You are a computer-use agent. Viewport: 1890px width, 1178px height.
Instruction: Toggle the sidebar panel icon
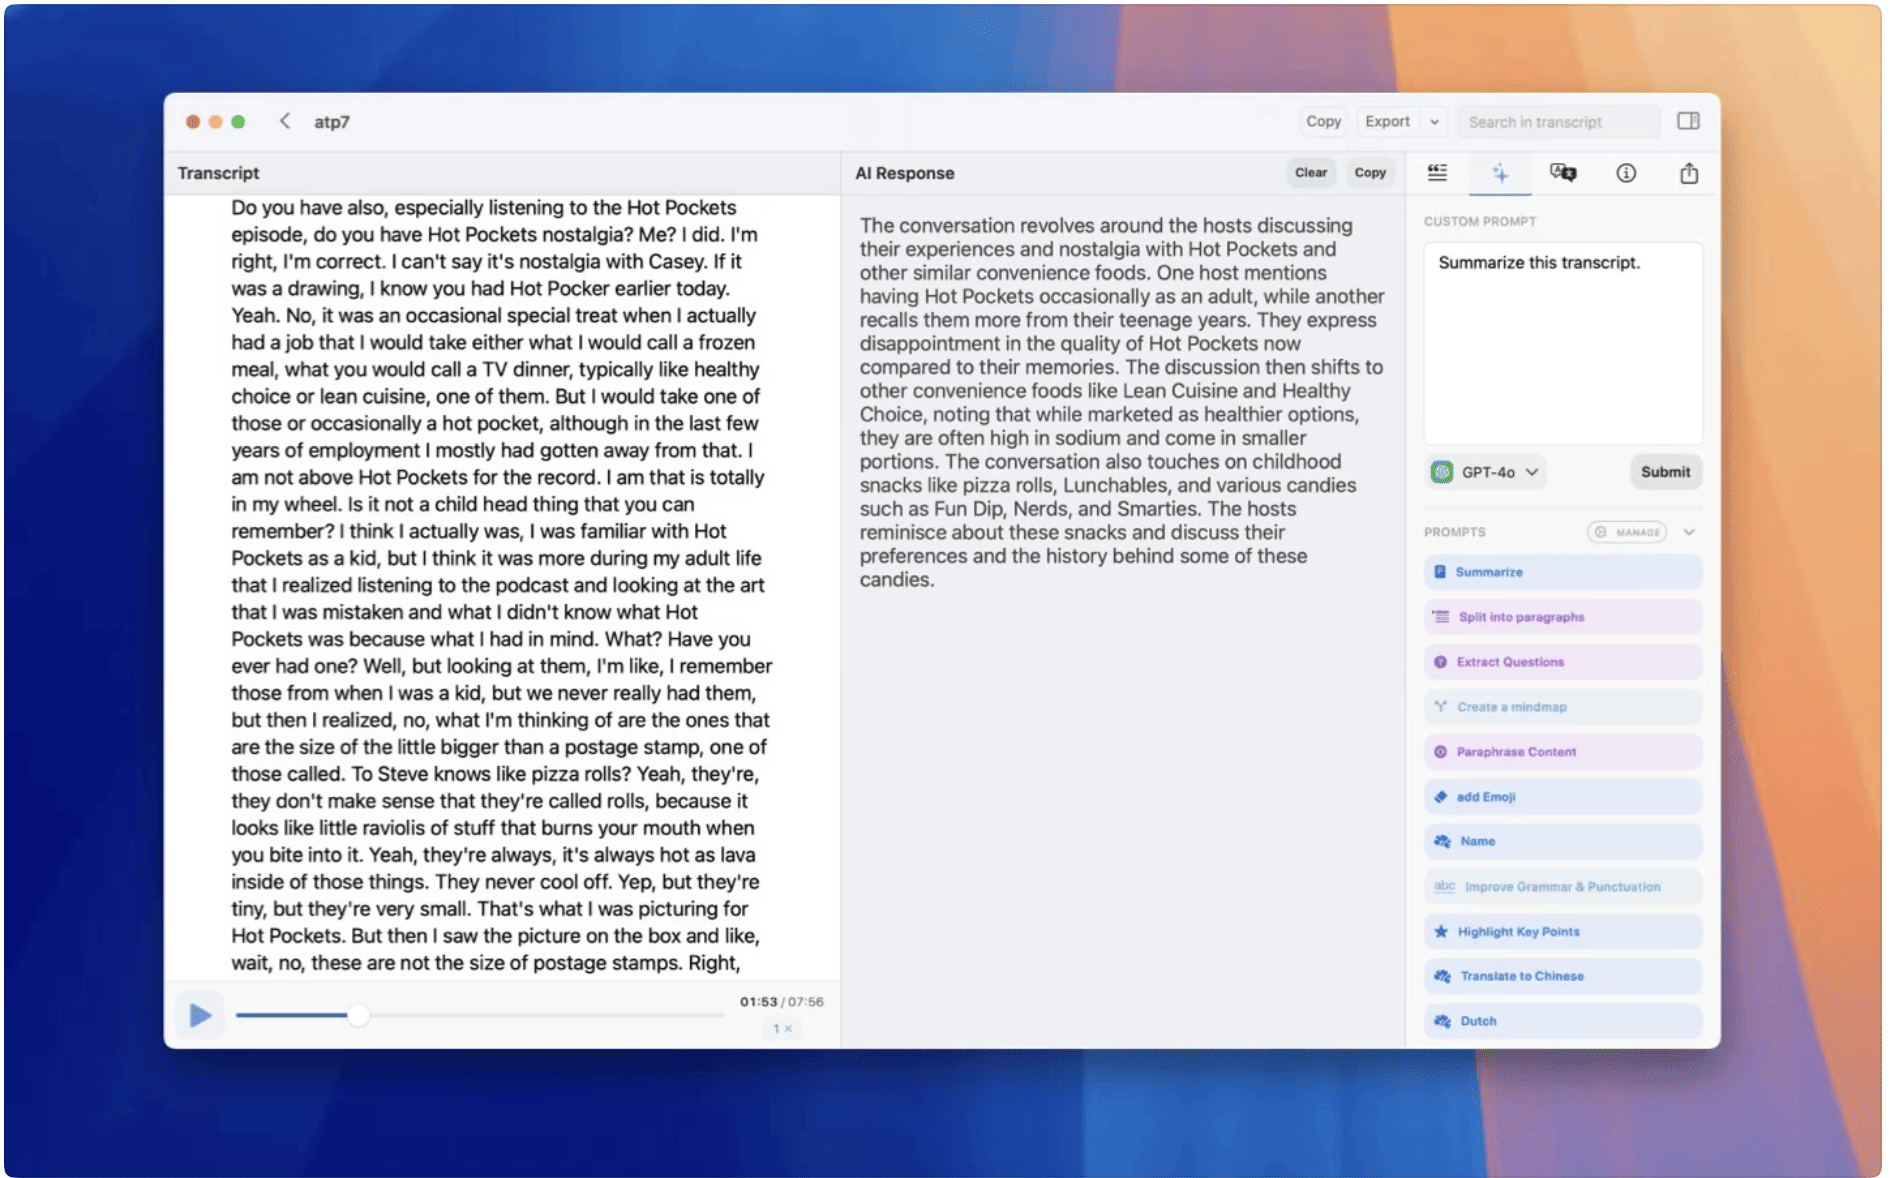click(1688, 121)
